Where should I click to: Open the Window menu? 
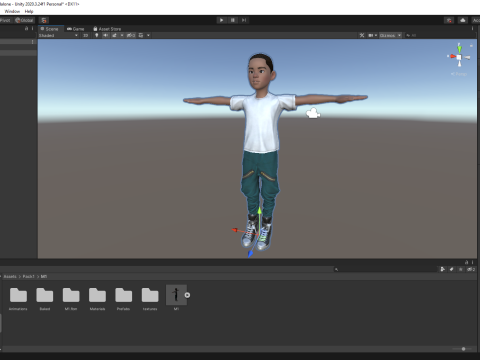point(12,11)
